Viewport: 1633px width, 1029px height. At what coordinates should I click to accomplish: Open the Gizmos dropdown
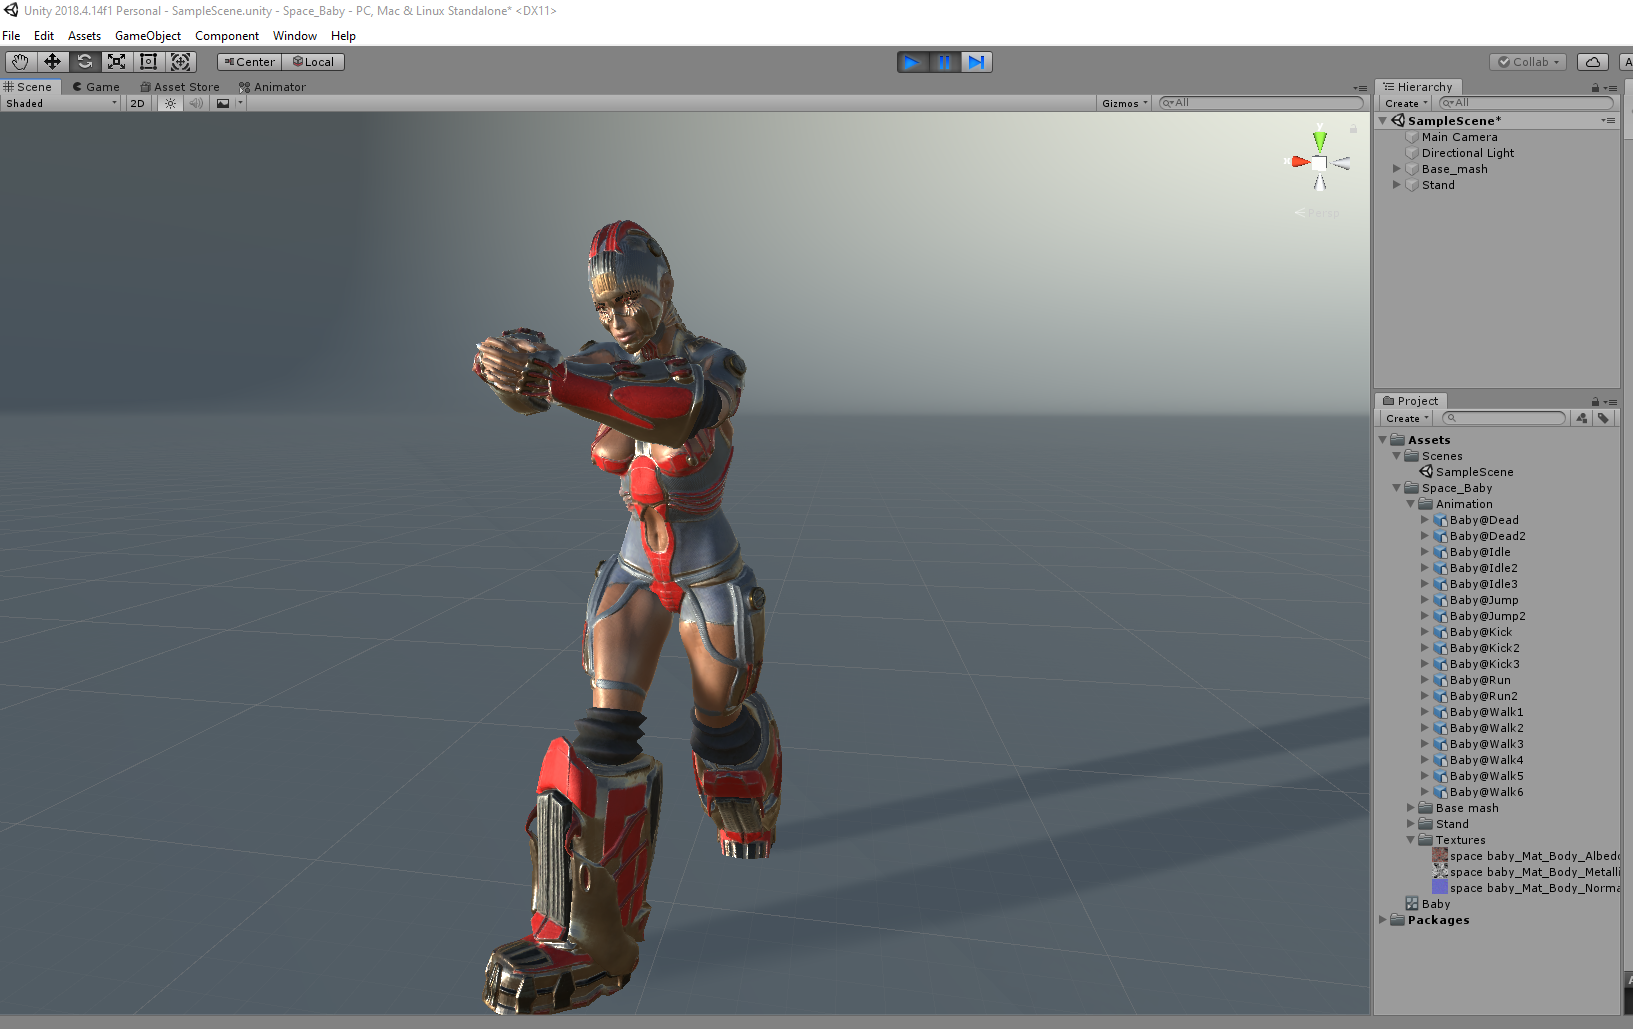(1124, 103)
